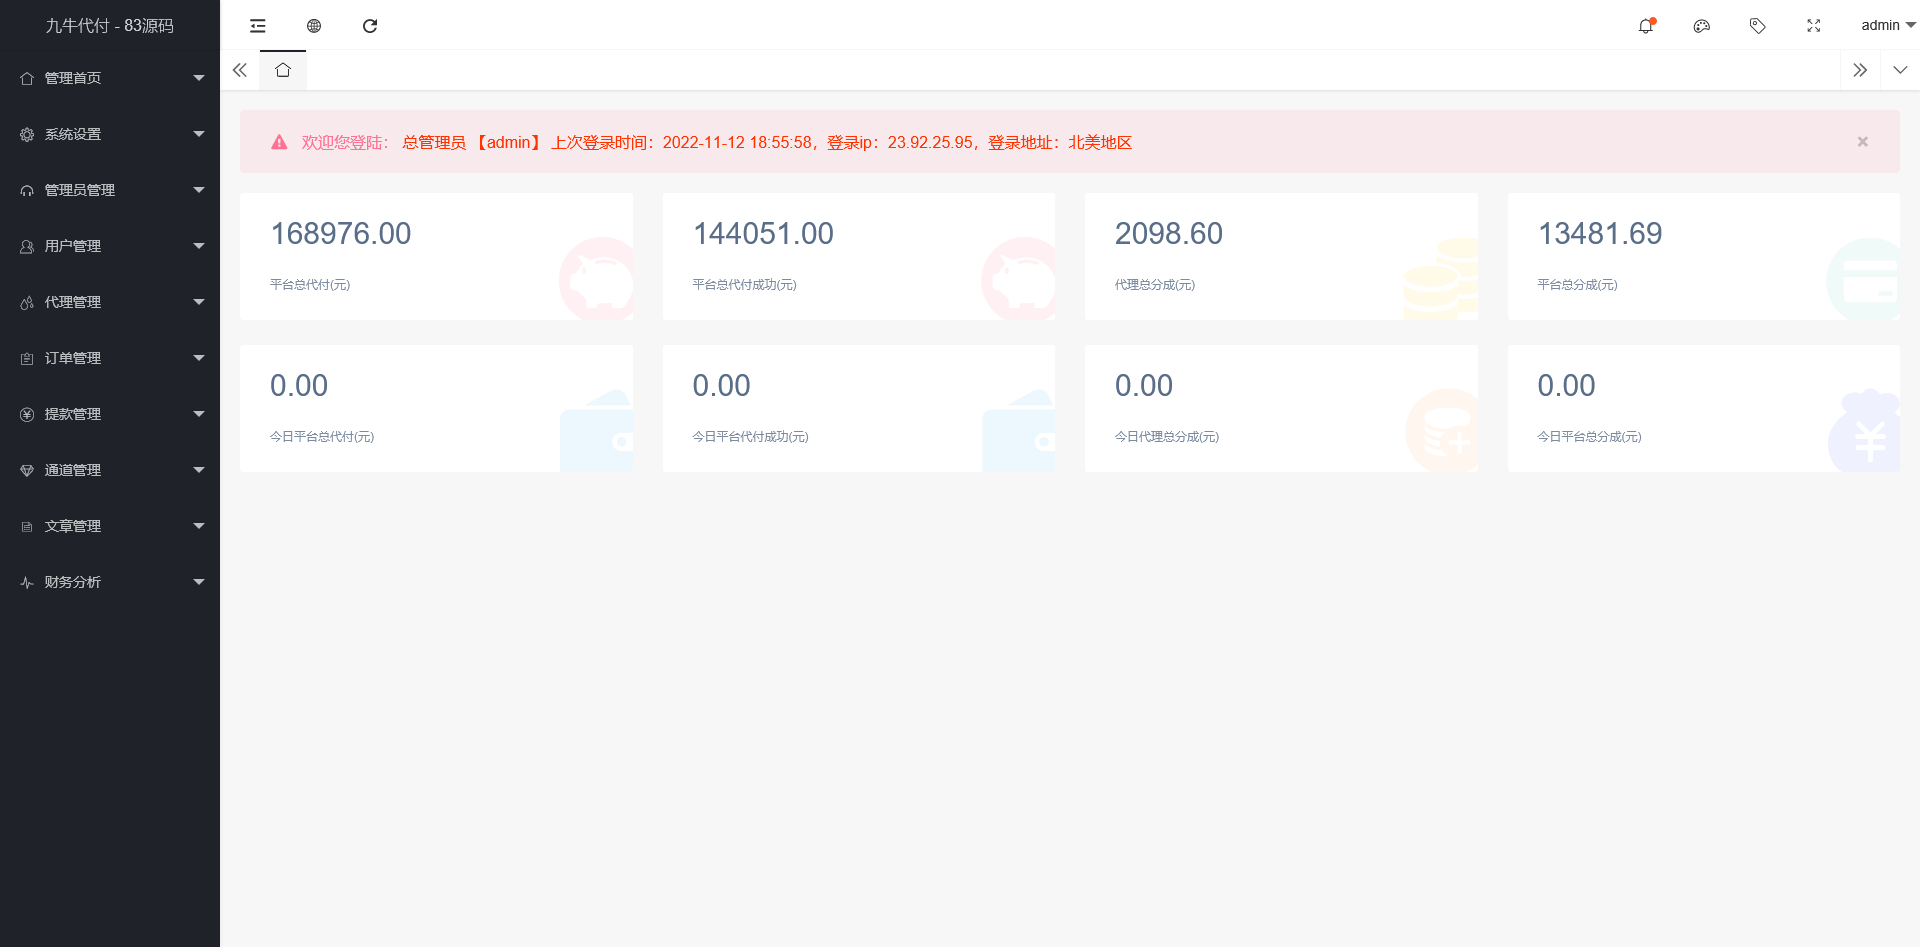The height and width of the screenshot is (947, 1920).
Task: Toggle fullscreen mode icon
Action: click(1813, 26)
